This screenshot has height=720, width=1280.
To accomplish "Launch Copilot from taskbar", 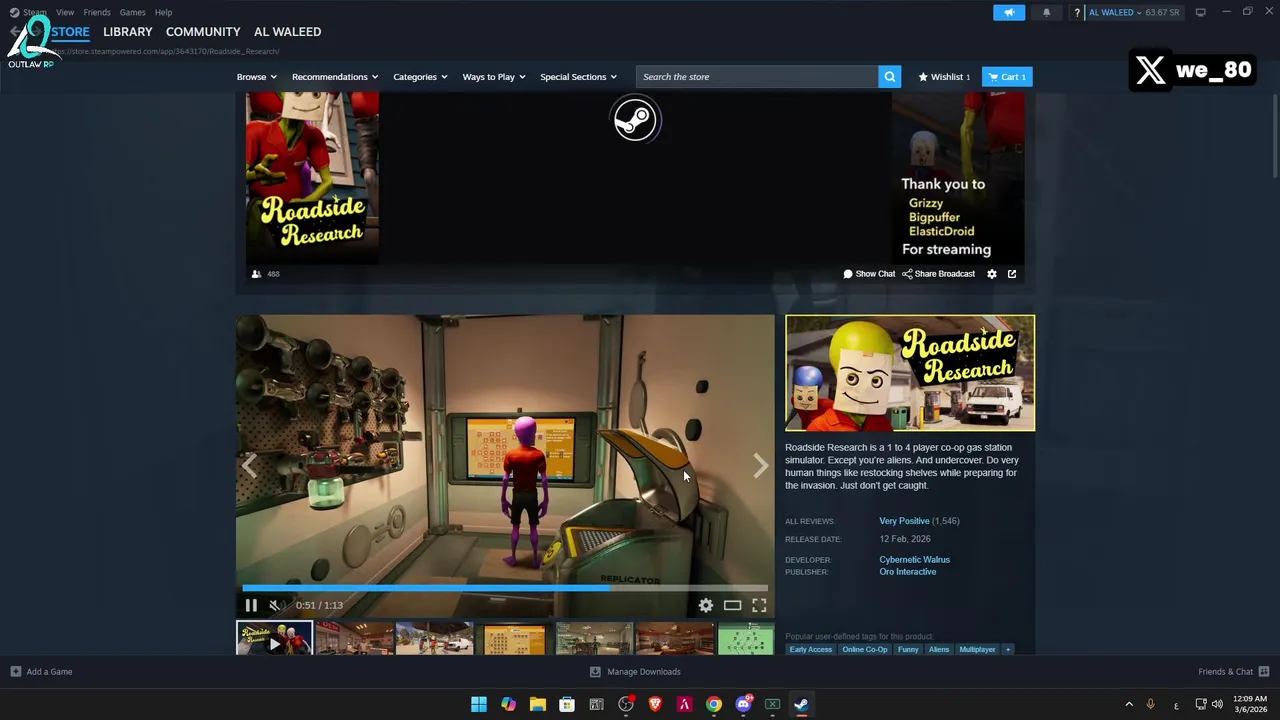I will 508,704.
